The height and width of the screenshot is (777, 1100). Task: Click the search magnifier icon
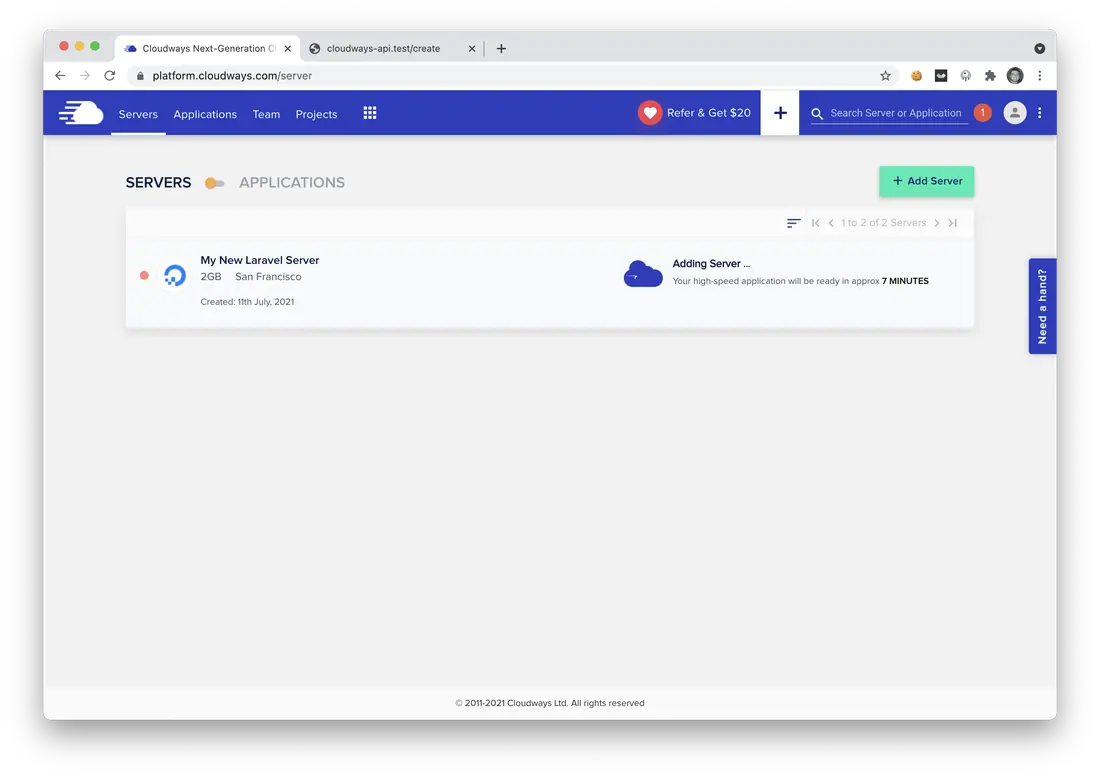pyautogui.click(x=817, y=114)
